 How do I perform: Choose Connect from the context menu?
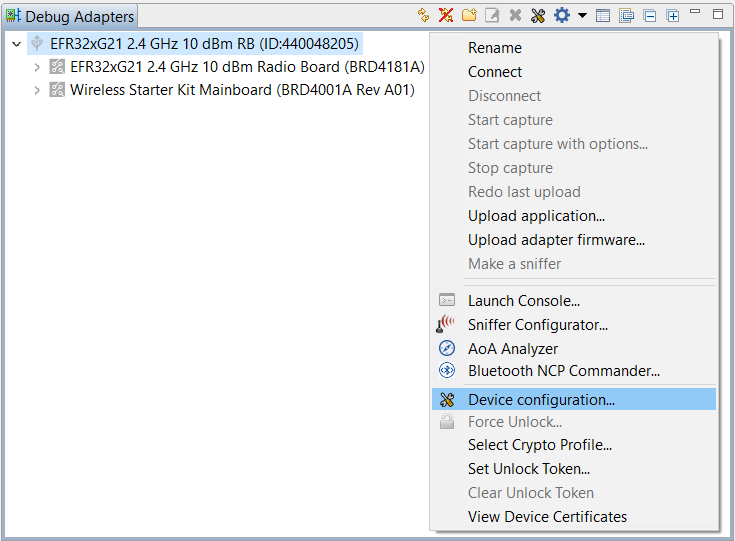[x=495, y=72]
